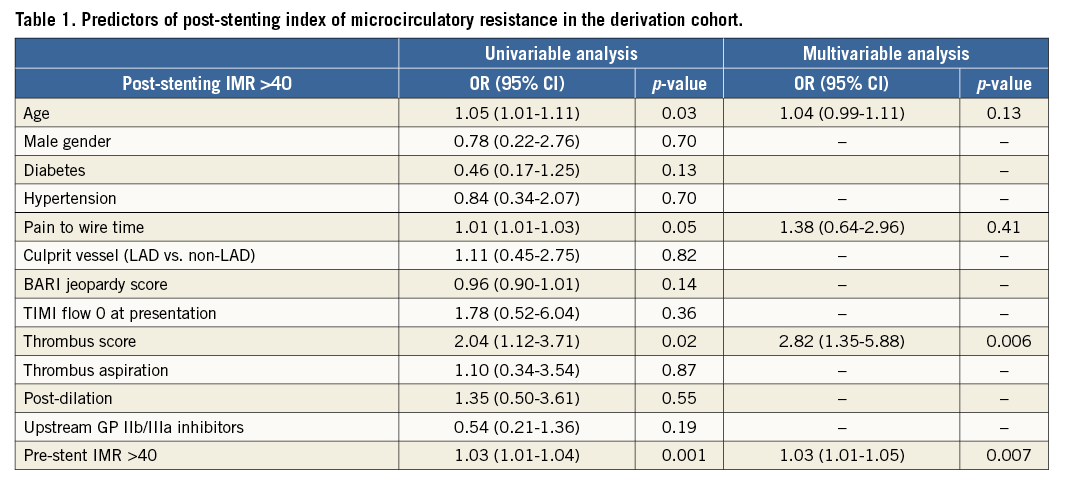Image resolution: width=1065 pixels, height=479 pixels.
Task: Select the "Multivariable analysis" column header
Action: click(885, 55)
